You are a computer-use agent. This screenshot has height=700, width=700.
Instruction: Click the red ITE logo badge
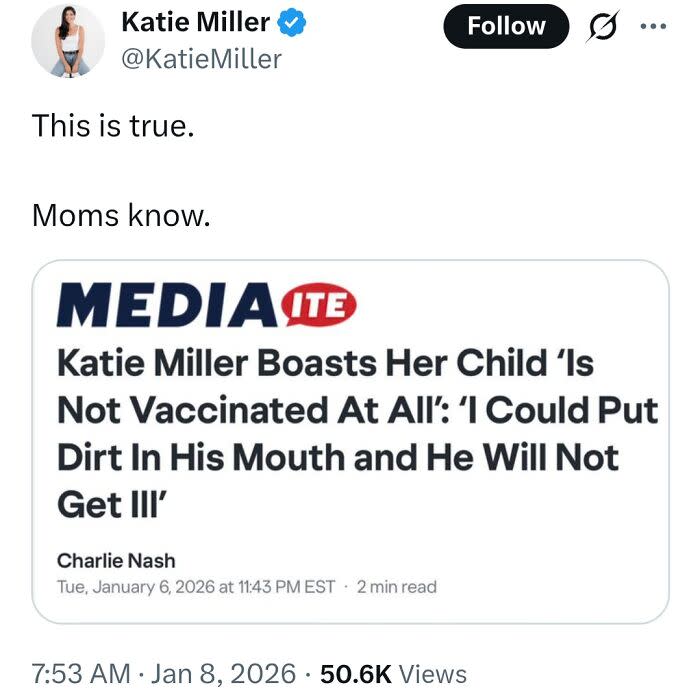pos(316,301)
